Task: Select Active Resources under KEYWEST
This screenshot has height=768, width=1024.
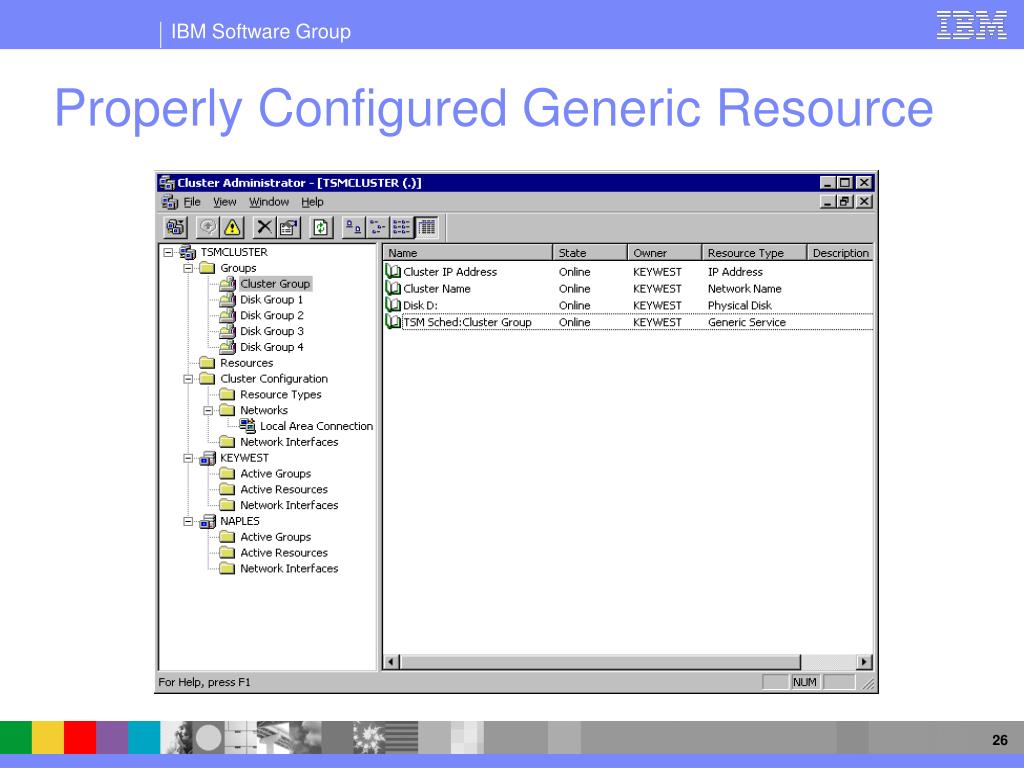Action: coord(284,489)
